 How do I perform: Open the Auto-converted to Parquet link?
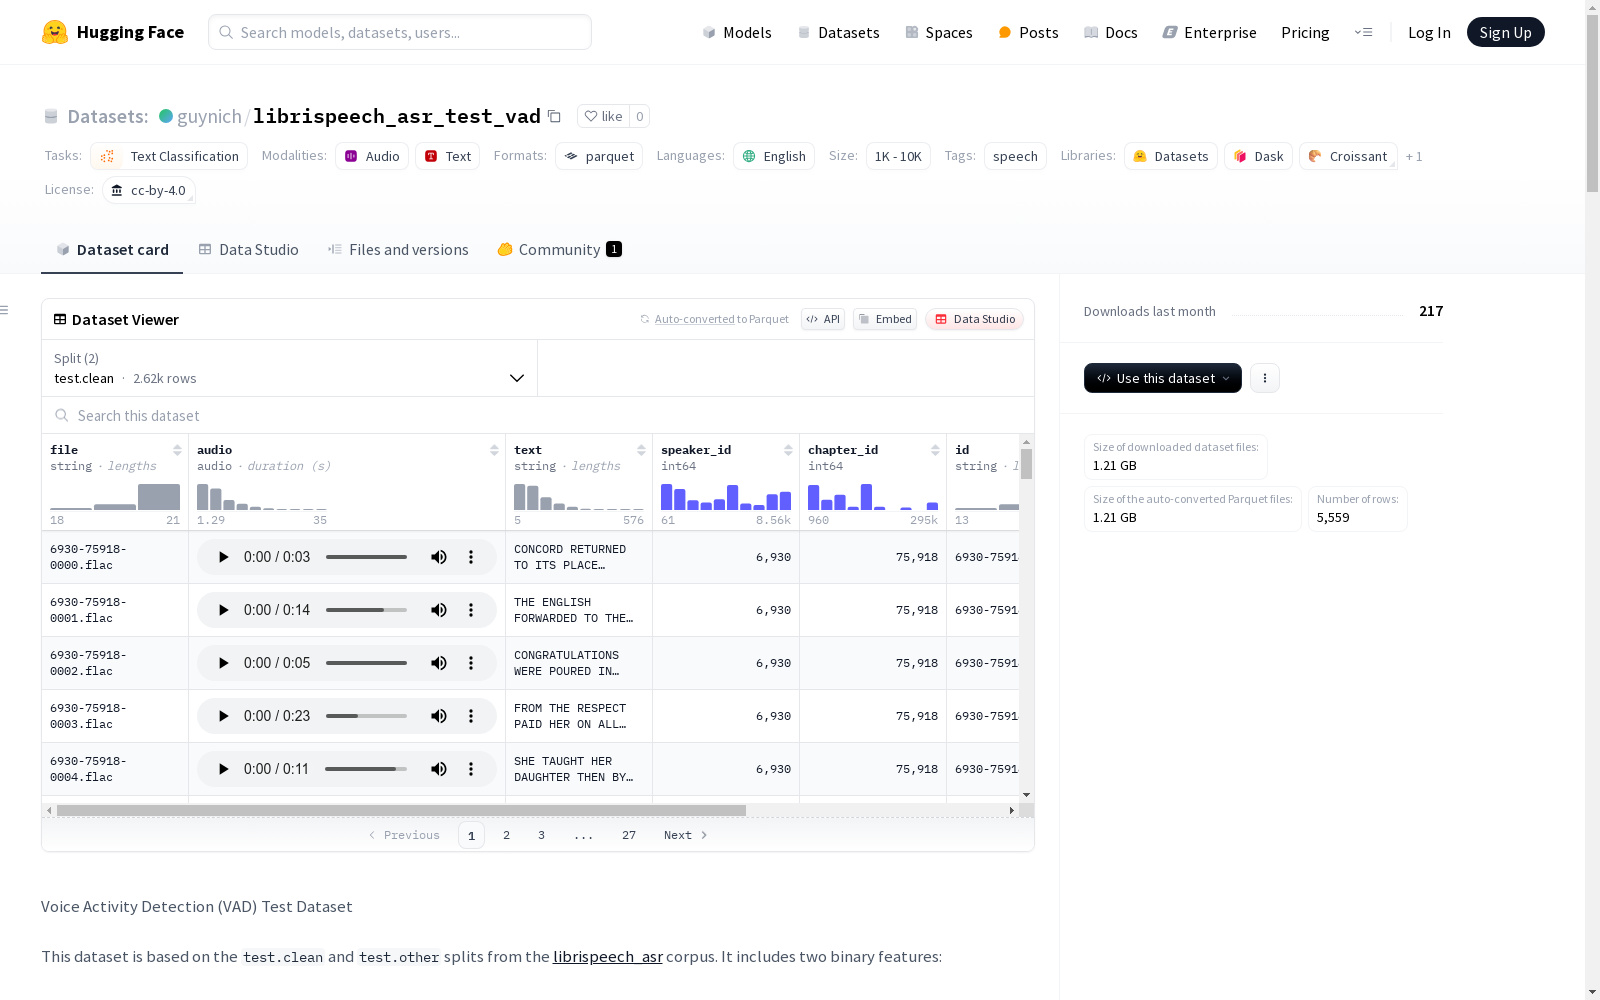pyautogui.click(x=714, y=319)
